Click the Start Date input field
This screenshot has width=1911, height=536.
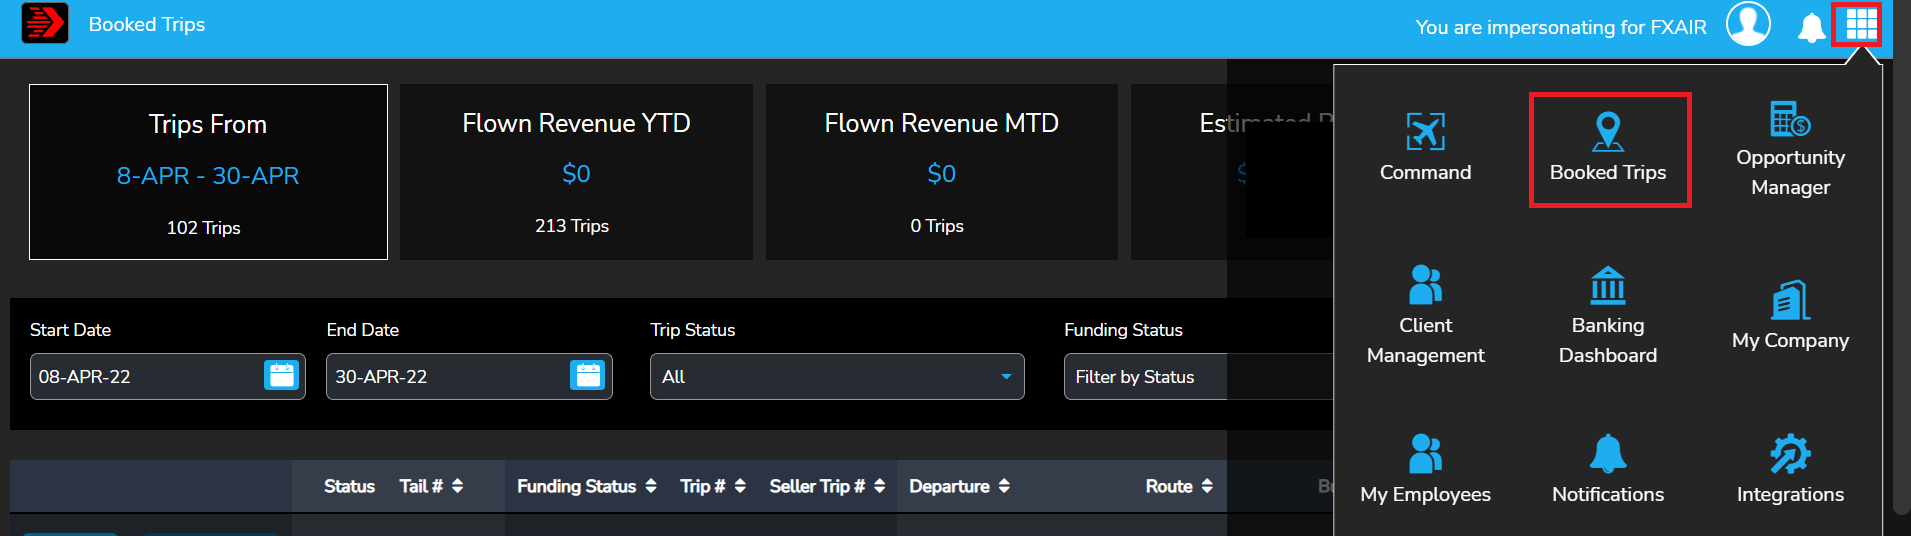(145, 377)
